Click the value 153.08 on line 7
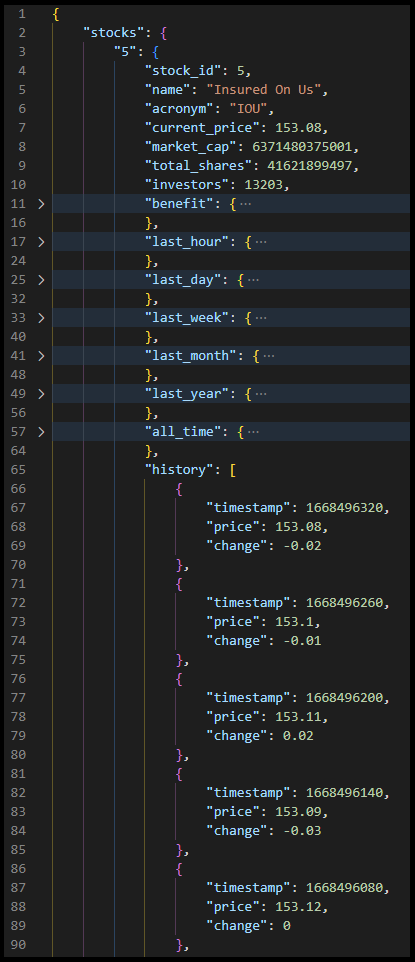Viewport: 415px width, 962px height. pos(297,128)
